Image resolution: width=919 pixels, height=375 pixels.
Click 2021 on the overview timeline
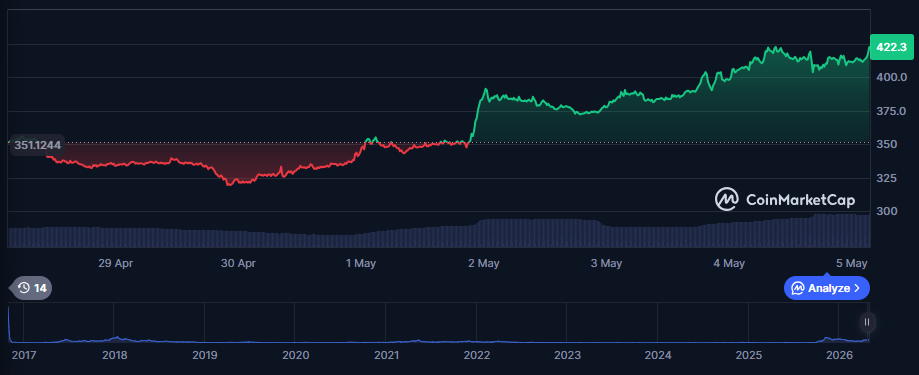(386, 355)
